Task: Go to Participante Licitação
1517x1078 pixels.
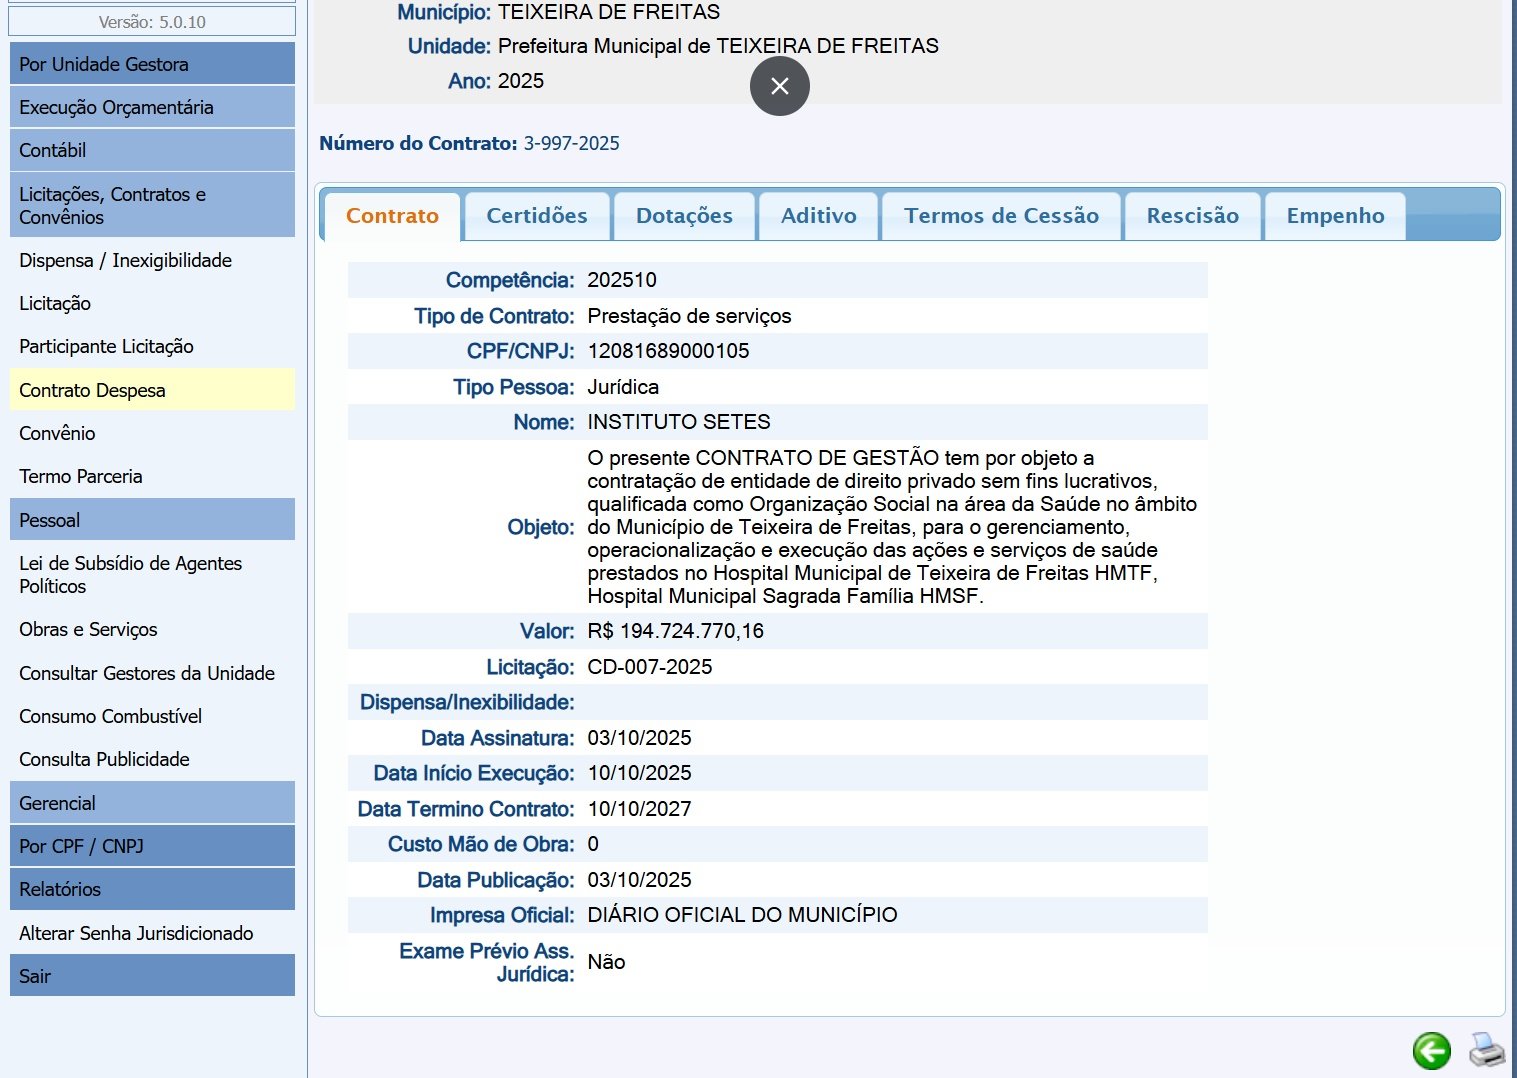Action: [152, 346]
